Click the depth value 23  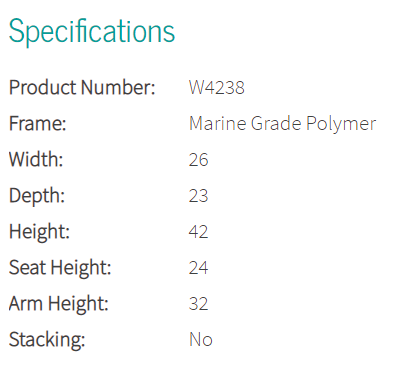pyautogui.click(x=199, y=196)
